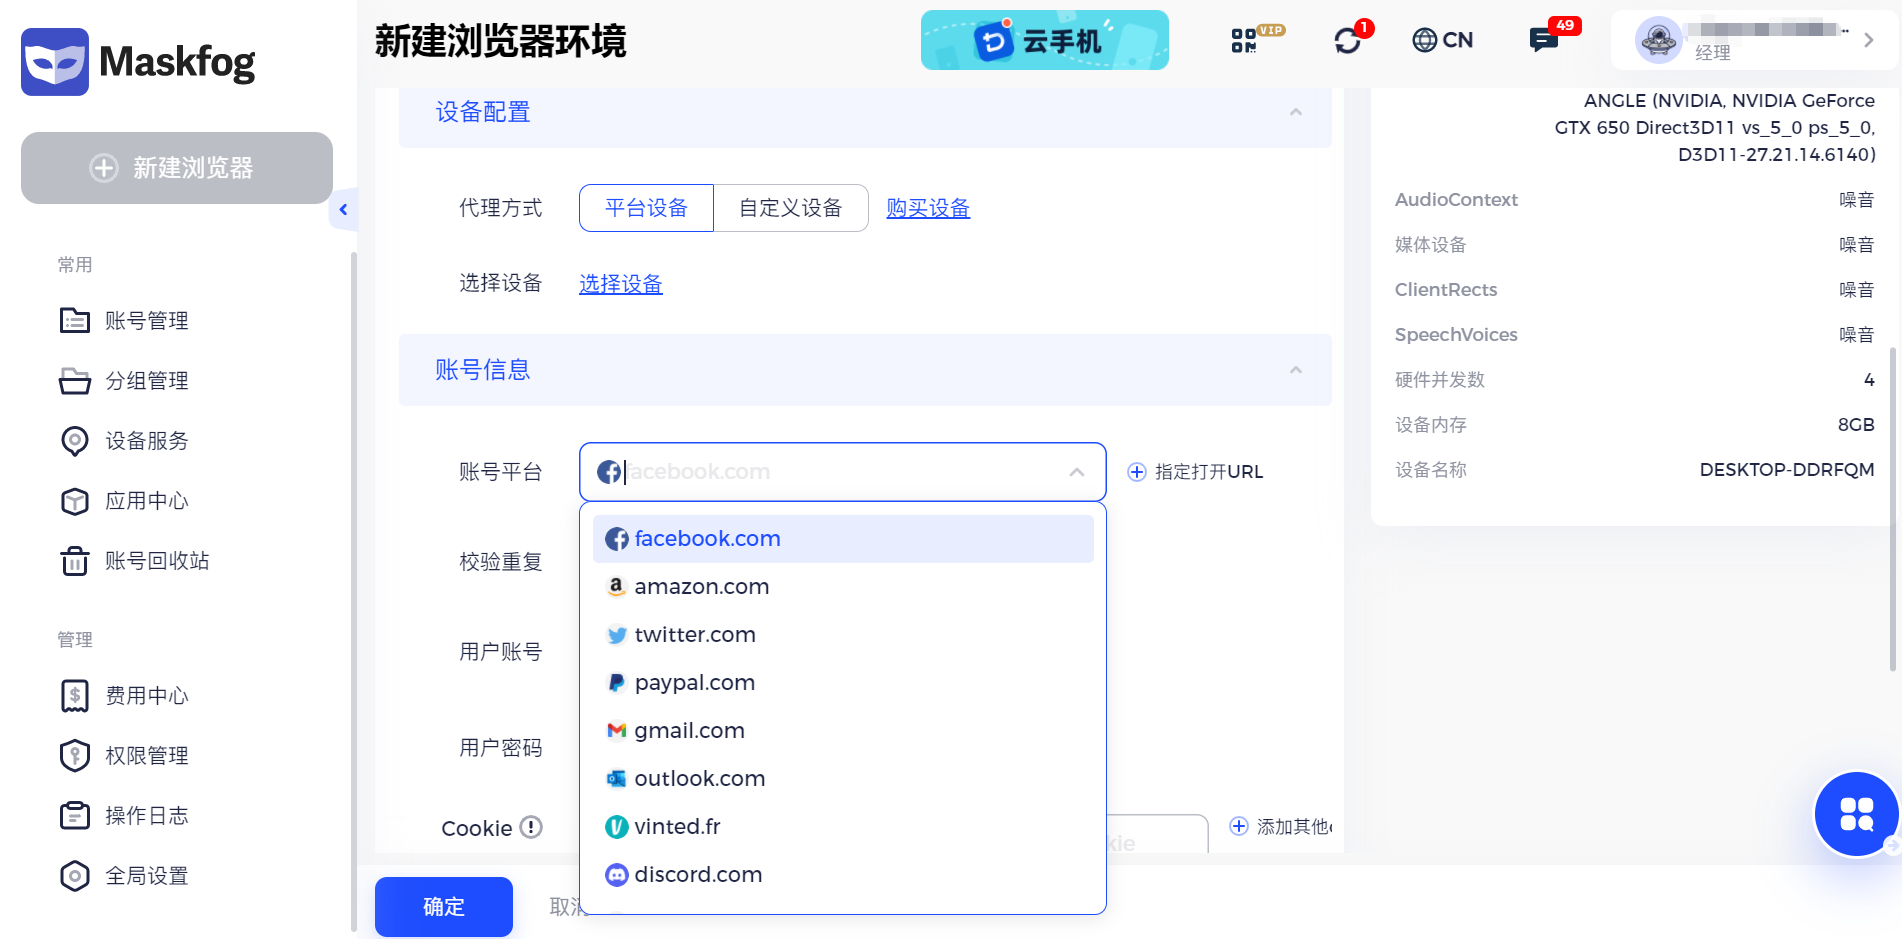Image resolution: width=1902 pixels, height=939 pixels.
Task: Click the 新建浏览器环境 page title
Action: pos(501,41)
